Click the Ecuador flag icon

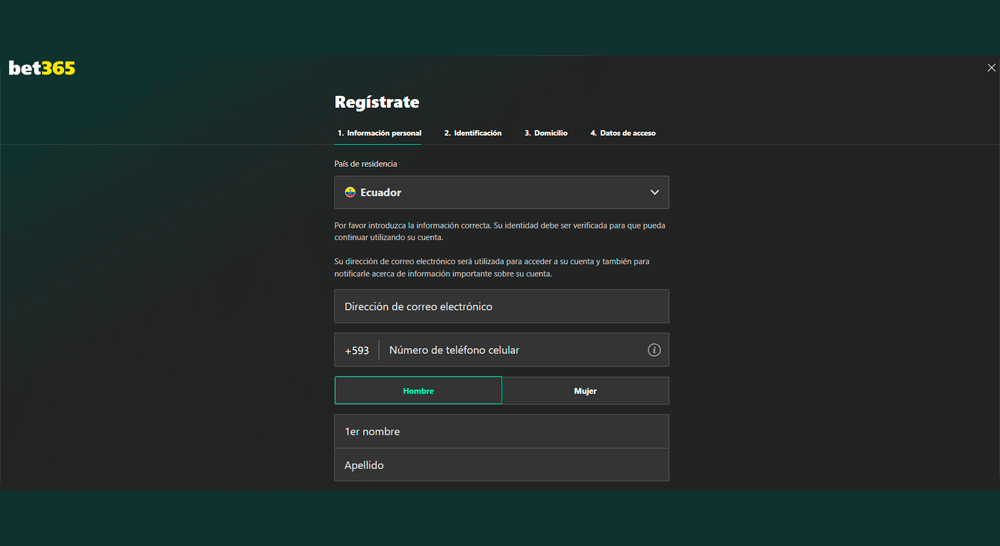[350, 192]
